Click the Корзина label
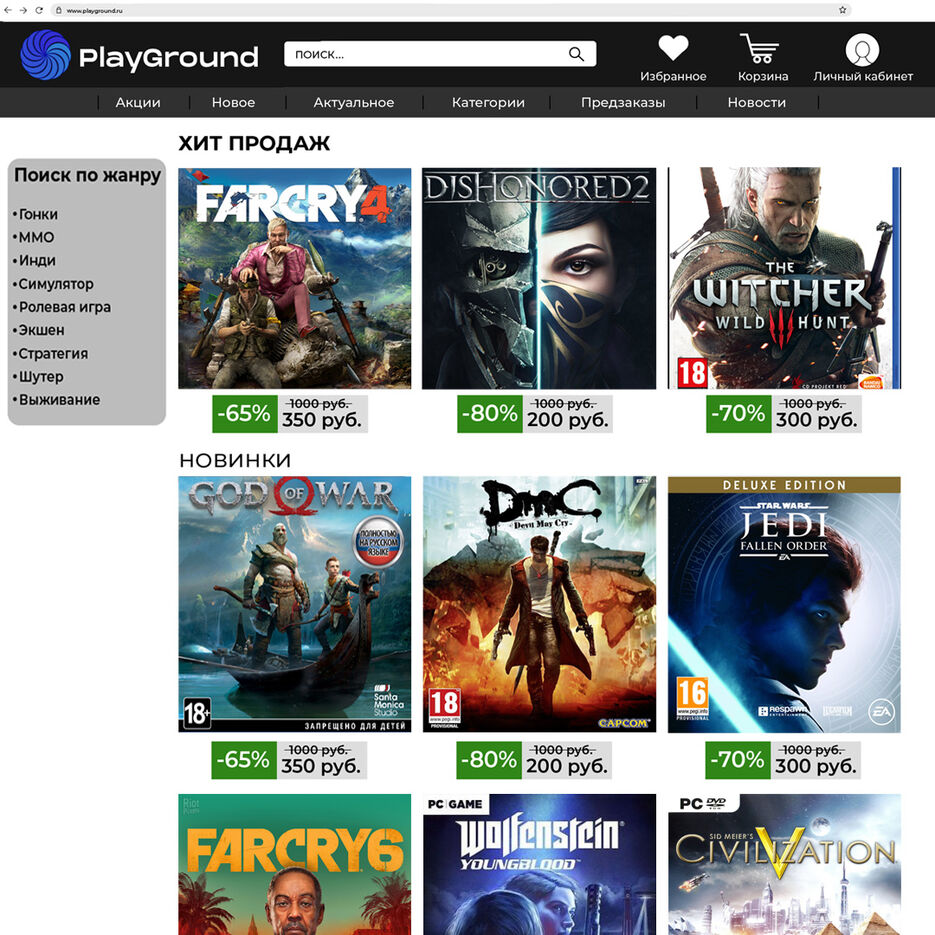Screen dimensions: 935x935 763,76
